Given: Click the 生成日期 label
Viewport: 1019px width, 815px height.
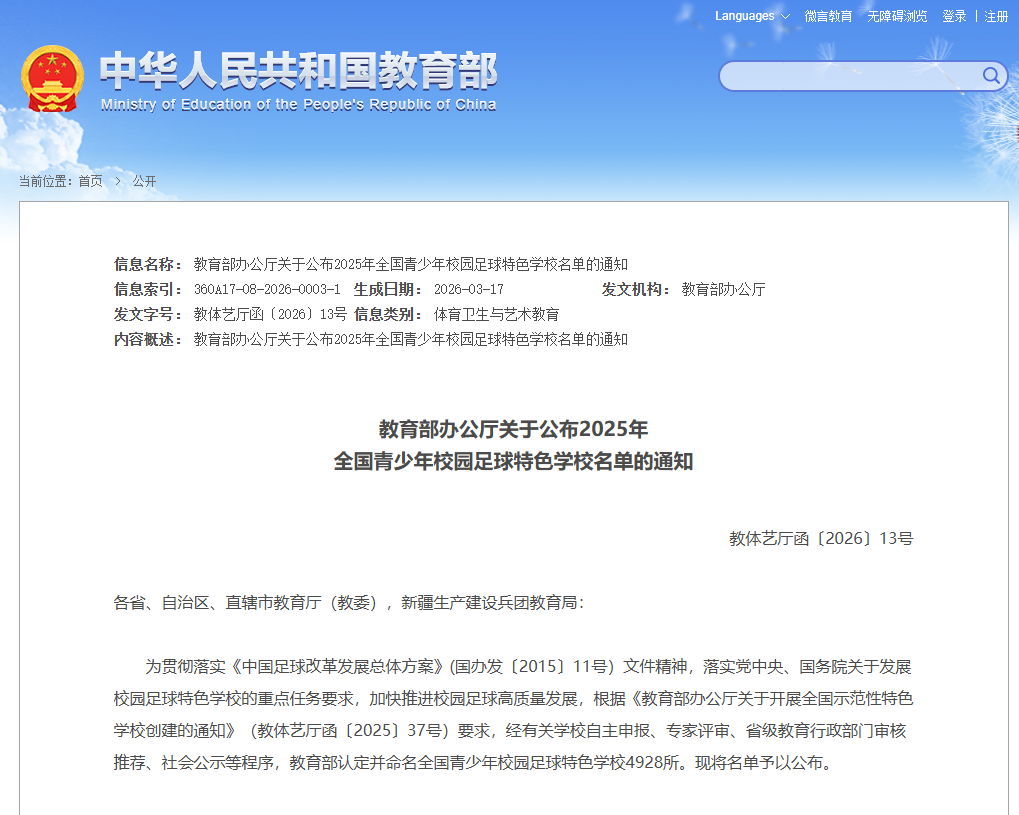Looking at the screenshot, I should 388,289.
